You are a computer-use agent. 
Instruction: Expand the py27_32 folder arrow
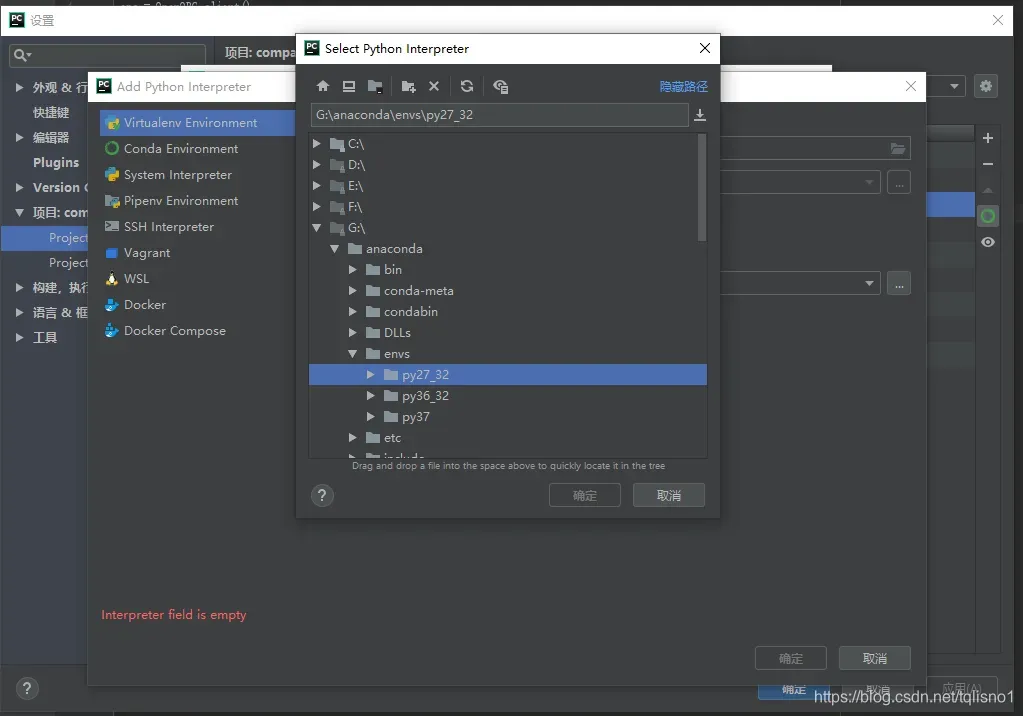371,375
